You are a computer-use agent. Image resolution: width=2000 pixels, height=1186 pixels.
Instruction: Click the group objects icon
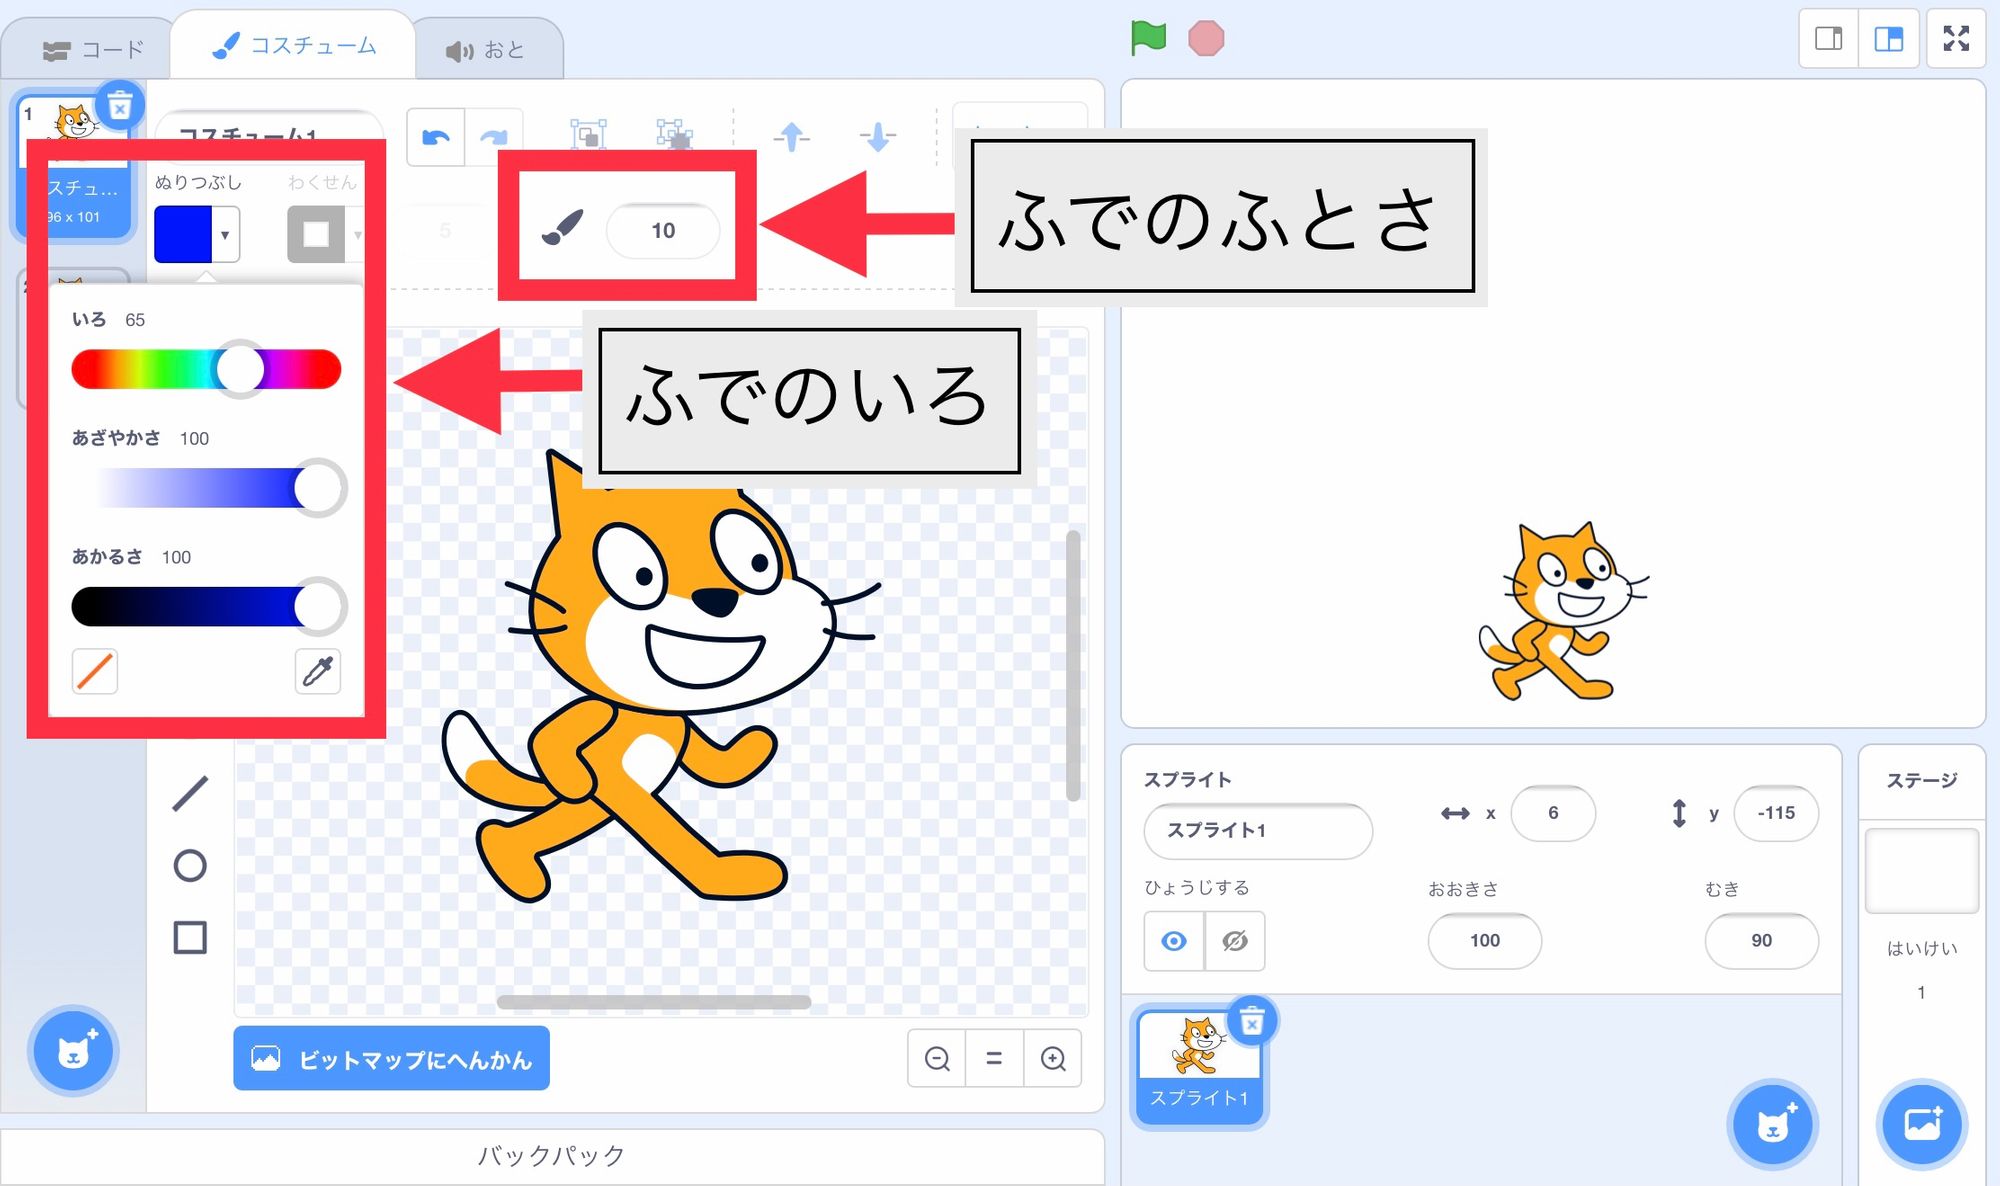(x=588, y=134)
